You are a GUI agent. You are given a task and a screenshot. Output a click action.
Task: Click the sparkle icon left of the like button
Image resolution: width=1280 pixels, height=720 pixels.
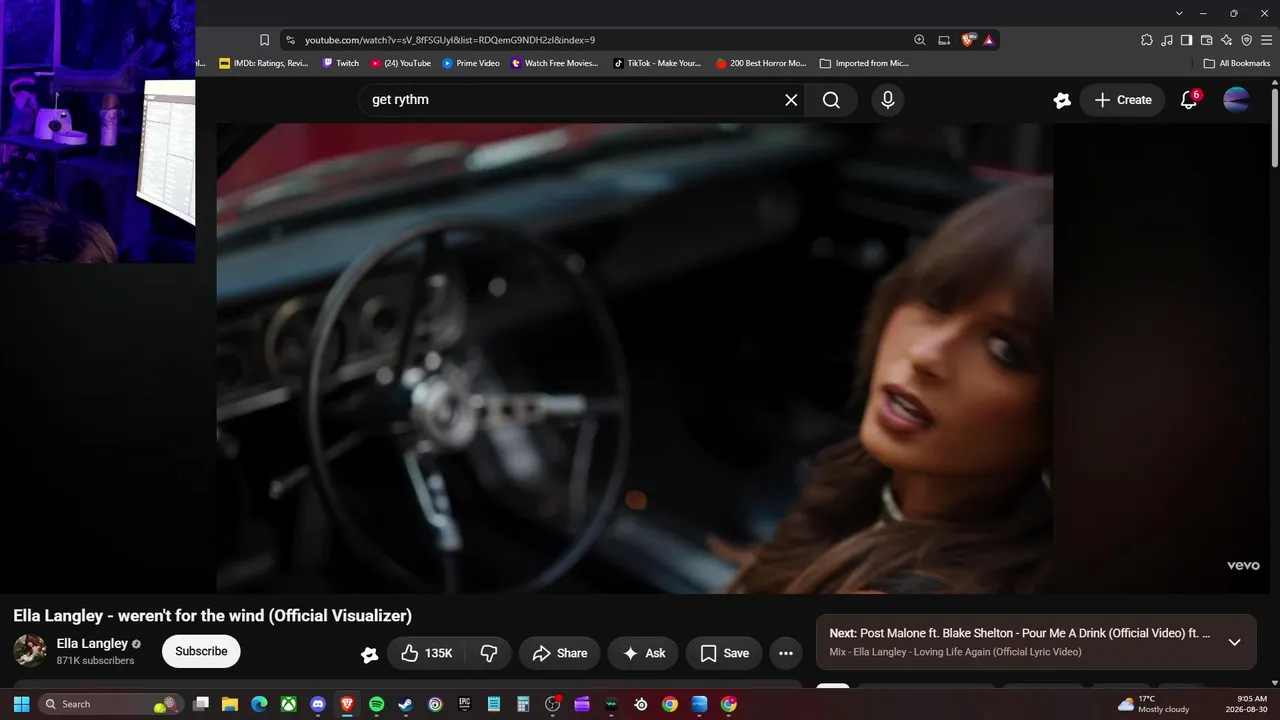coord(369,654)
